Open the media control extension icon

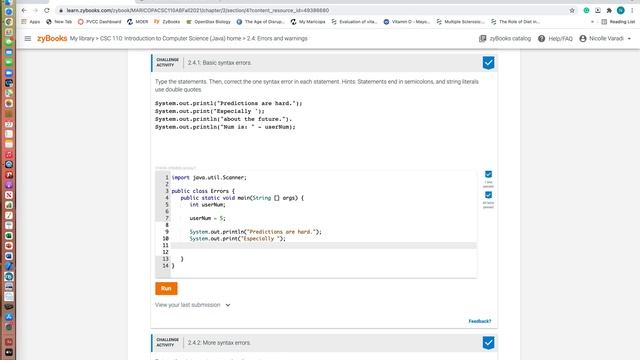[x=598, y=10]
